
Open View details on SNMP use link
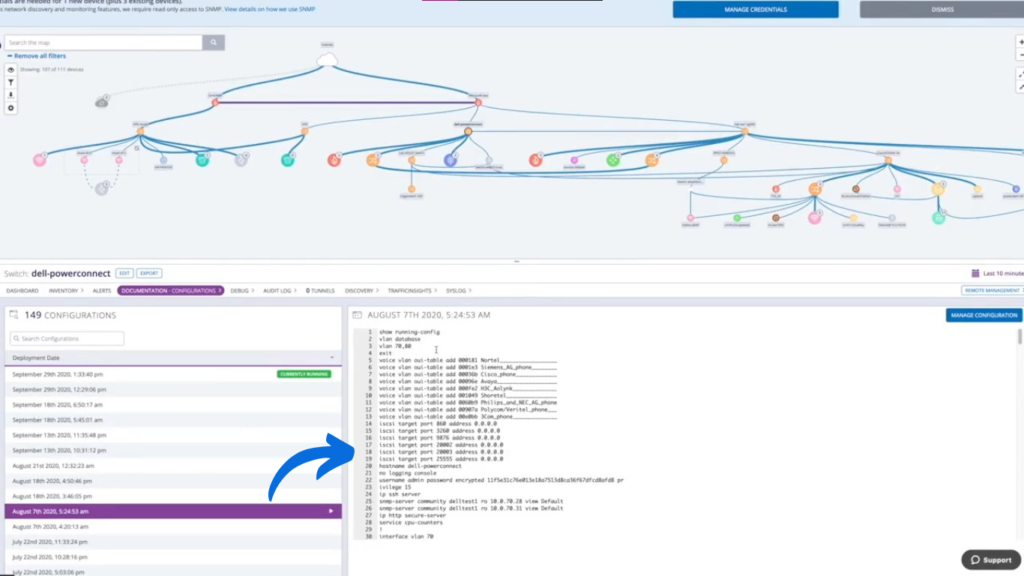(x=270, y=9)
